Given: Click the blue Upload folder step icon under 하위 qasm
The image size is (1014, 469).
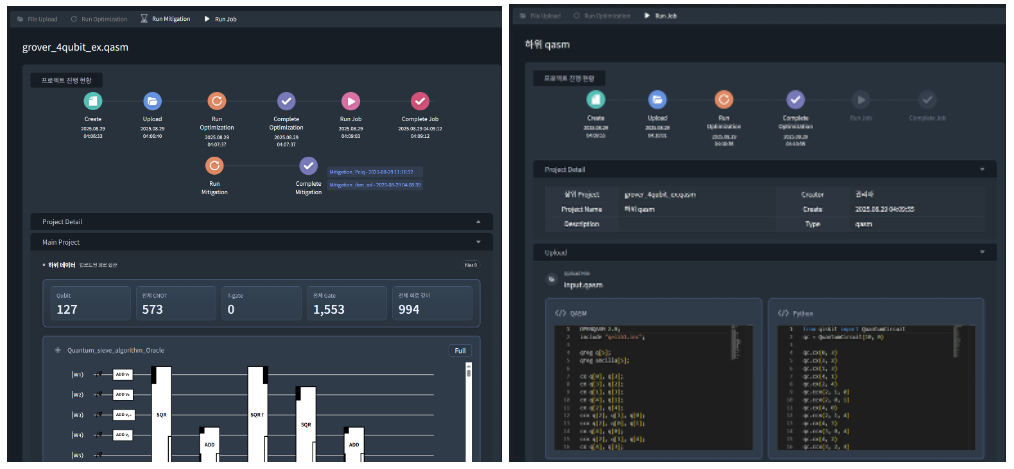Looking at the screenshot, I should (657, 99).
